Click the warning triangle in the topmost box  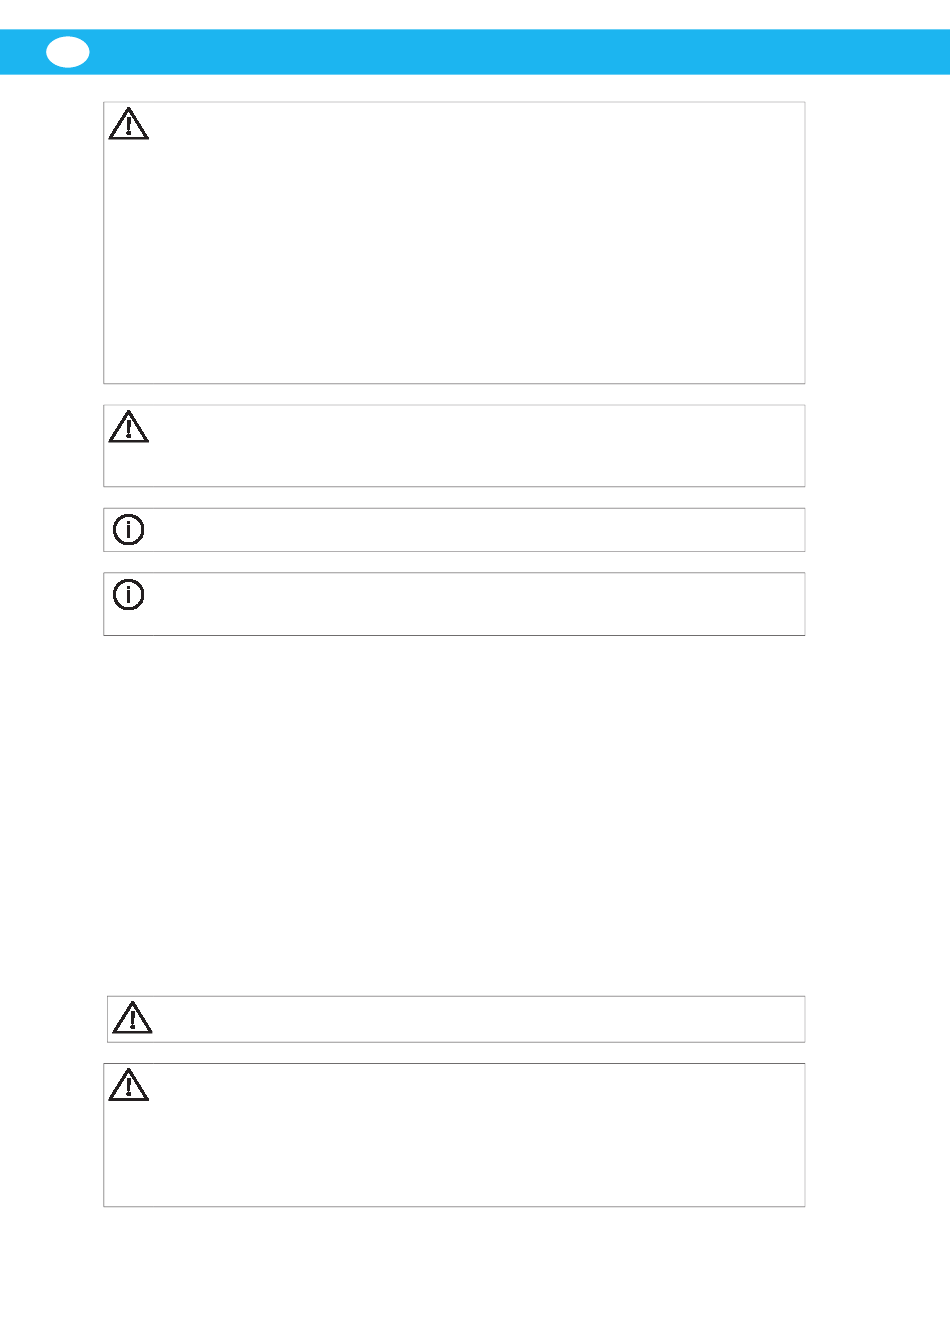click(128, 124)
